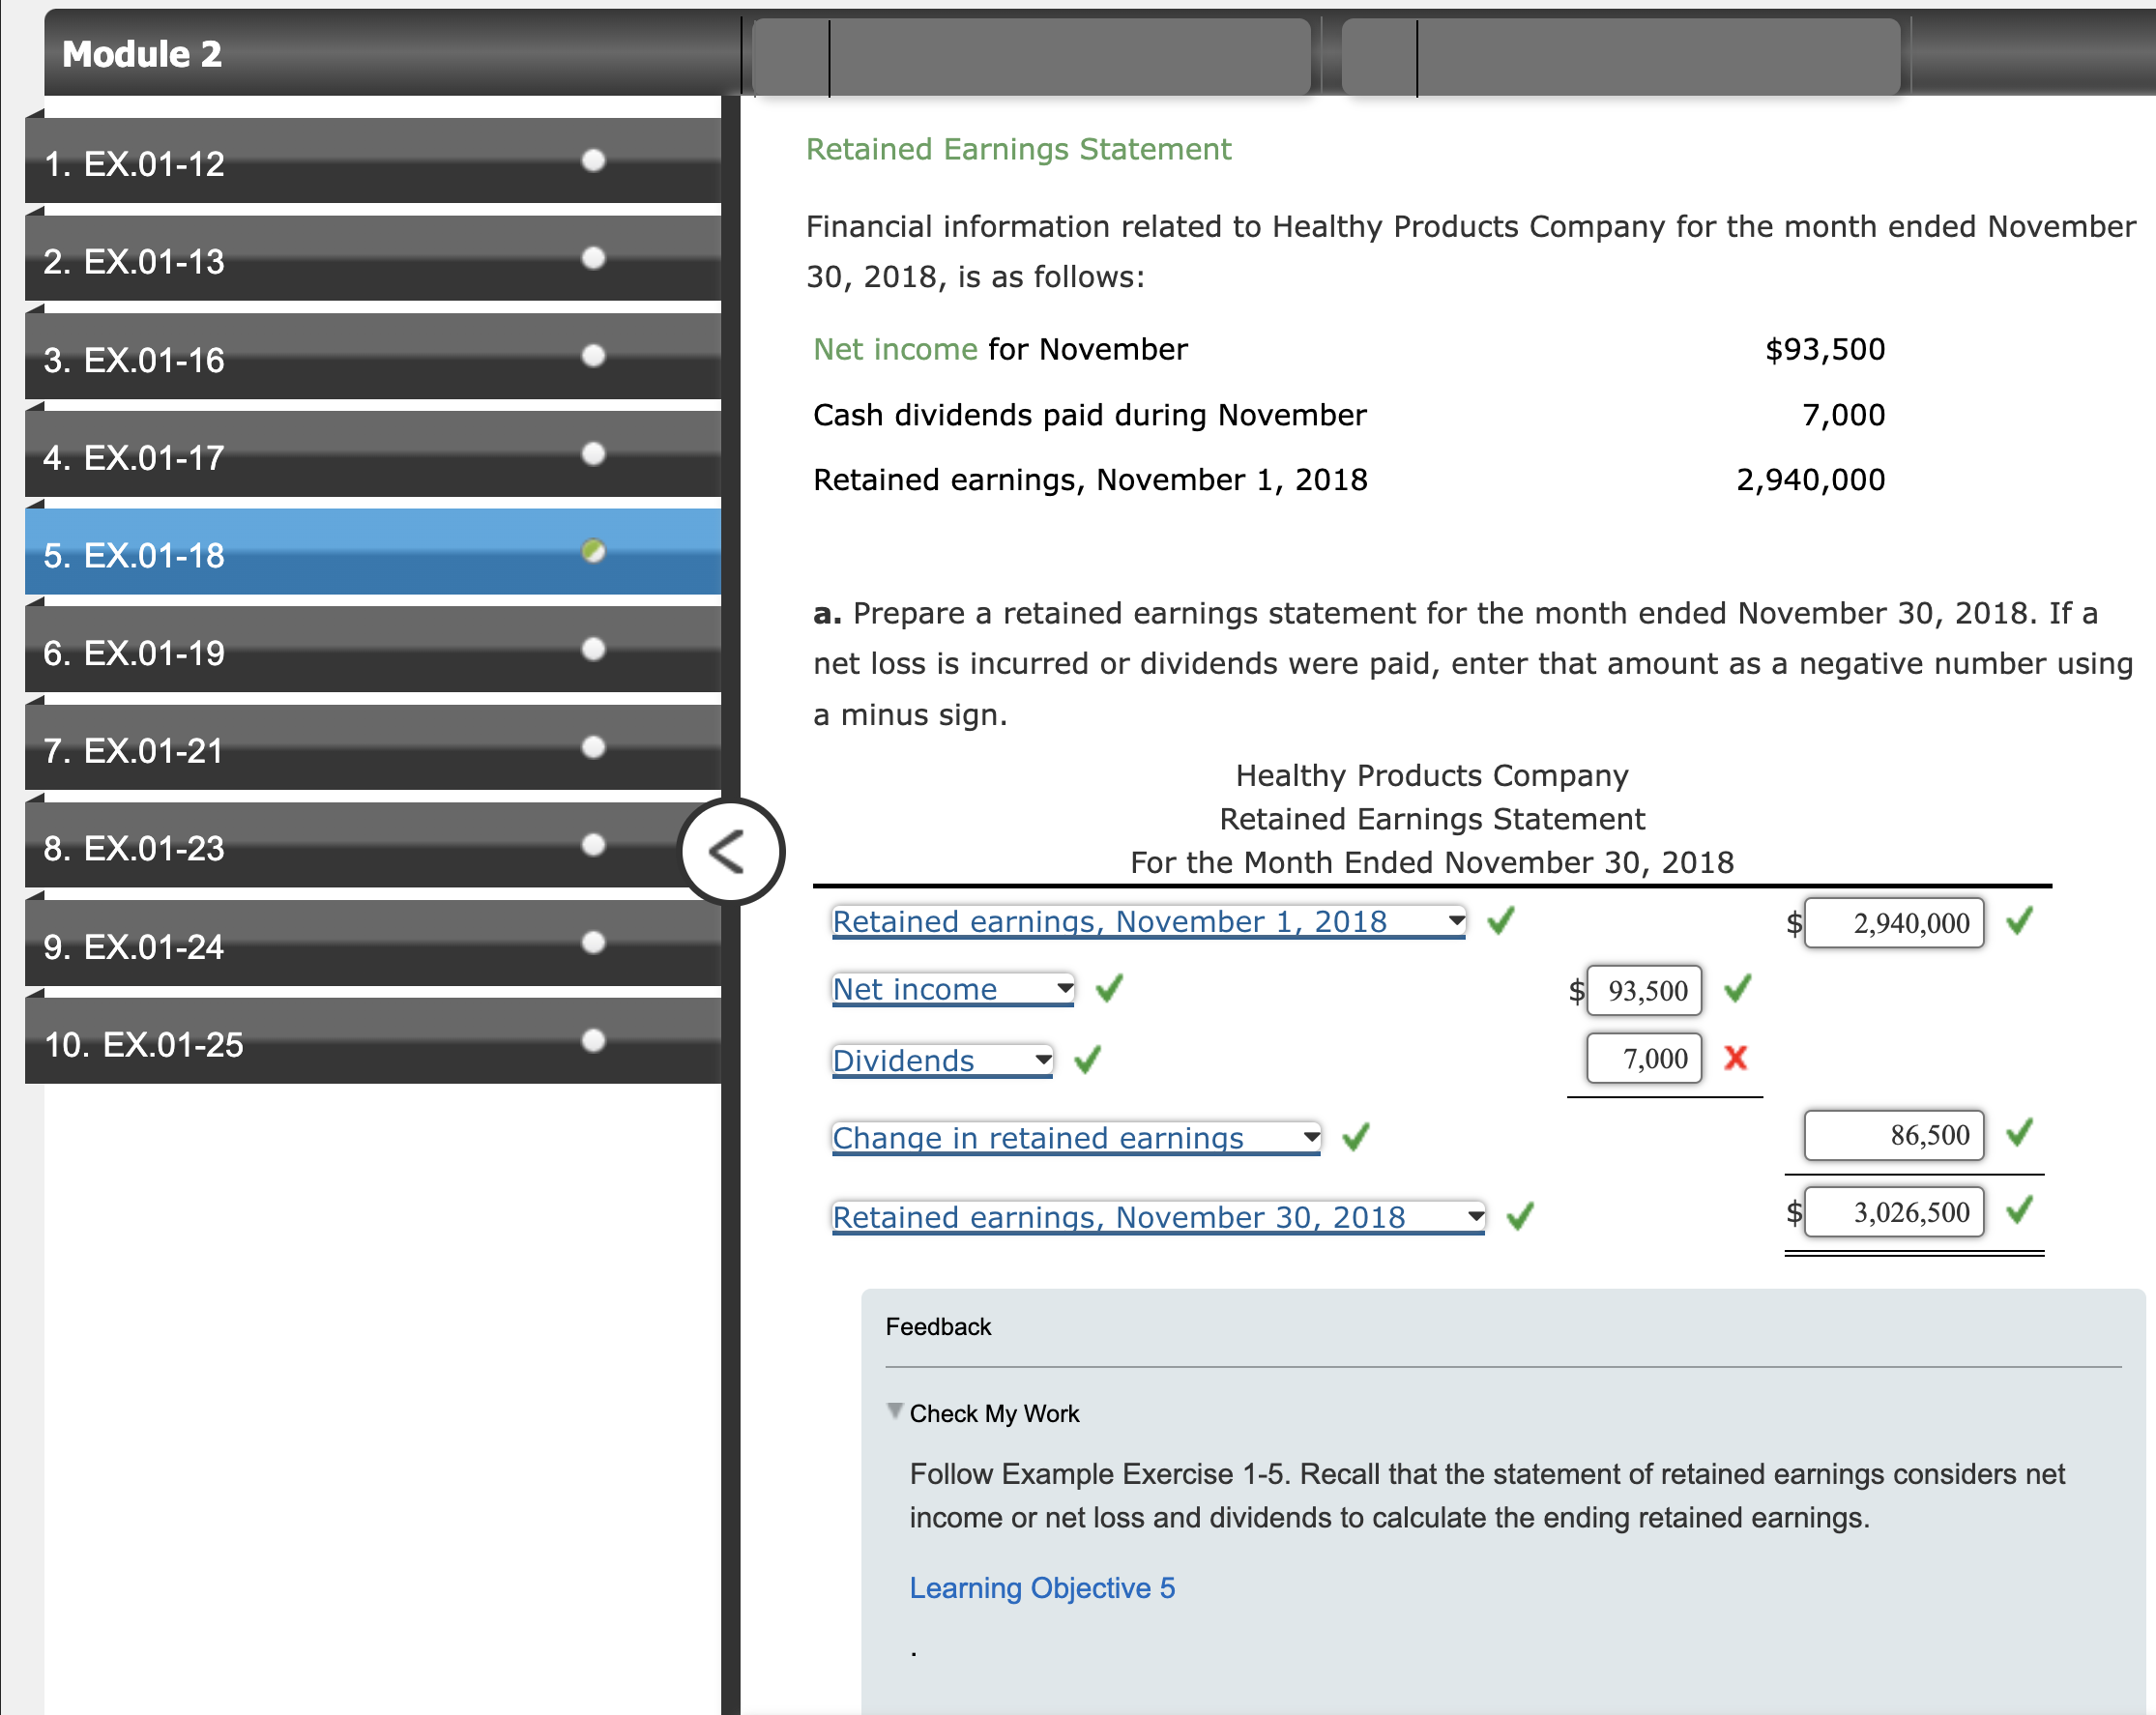2156x1715 pixels.
Task: Click the 3,026,500 ending balance field
Action: click(x=1894, y=1211)
